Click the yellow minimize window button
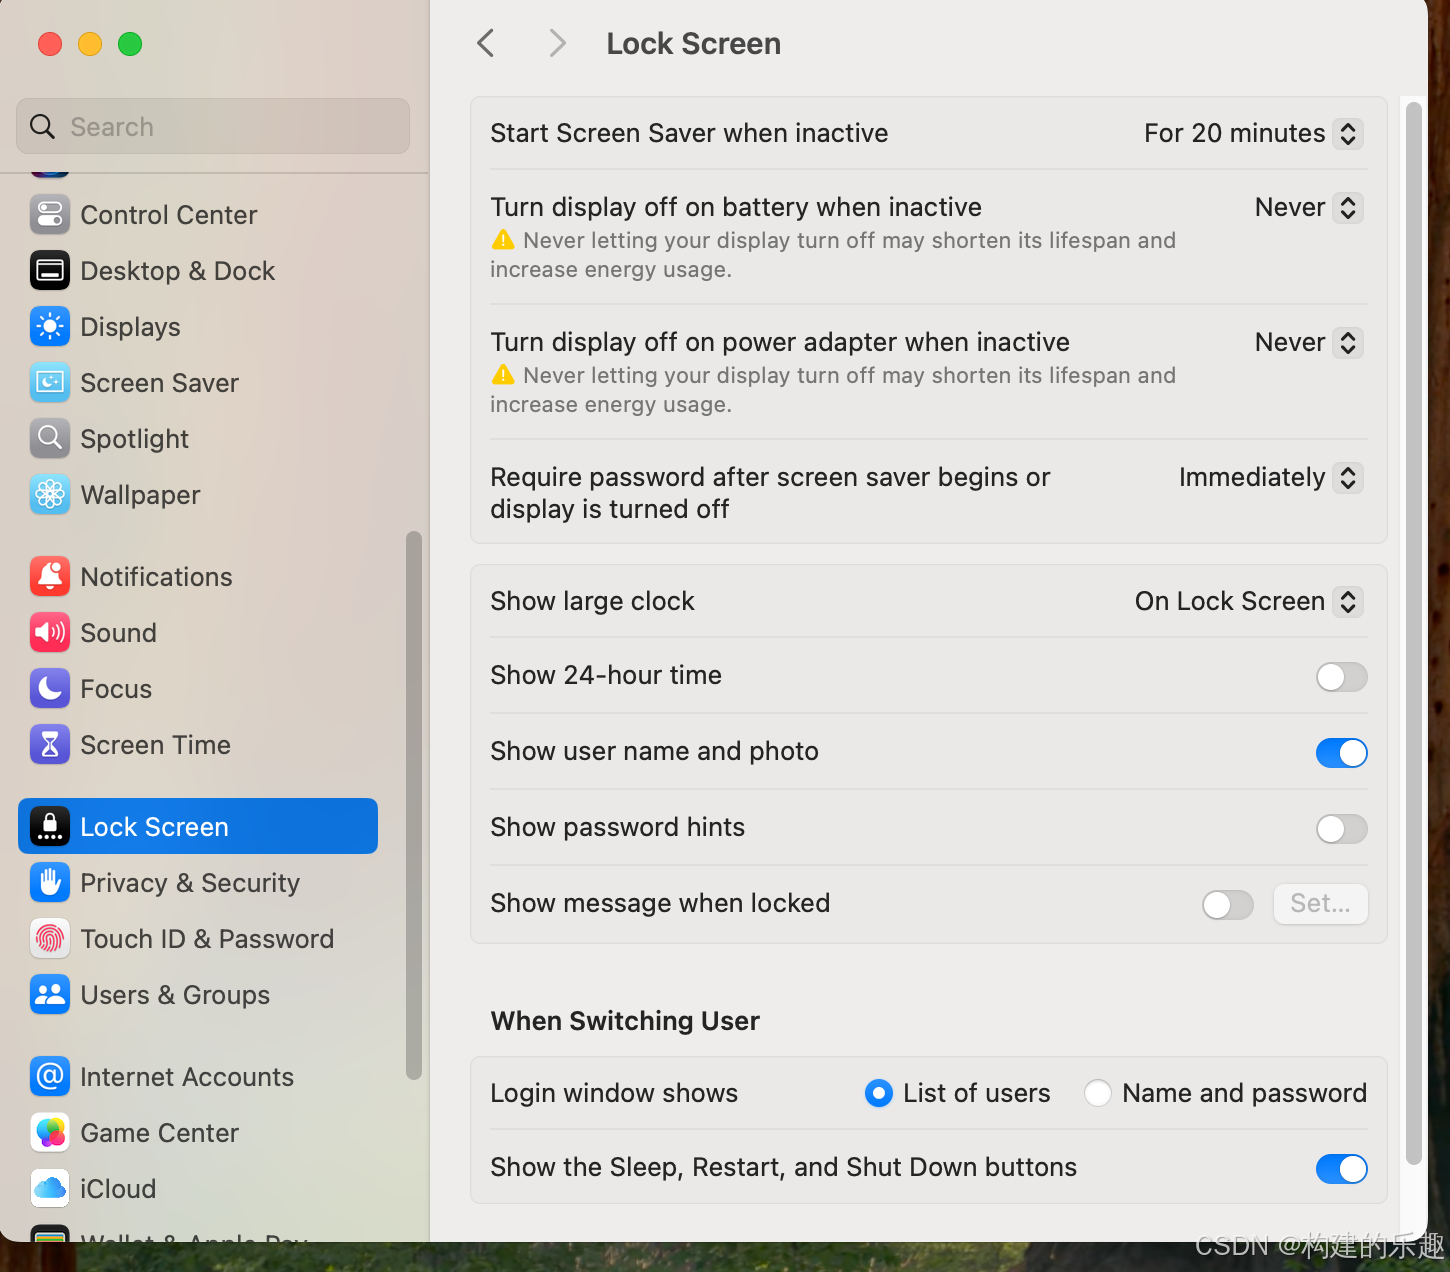1450x1272 pixels. tap(90, 44)
